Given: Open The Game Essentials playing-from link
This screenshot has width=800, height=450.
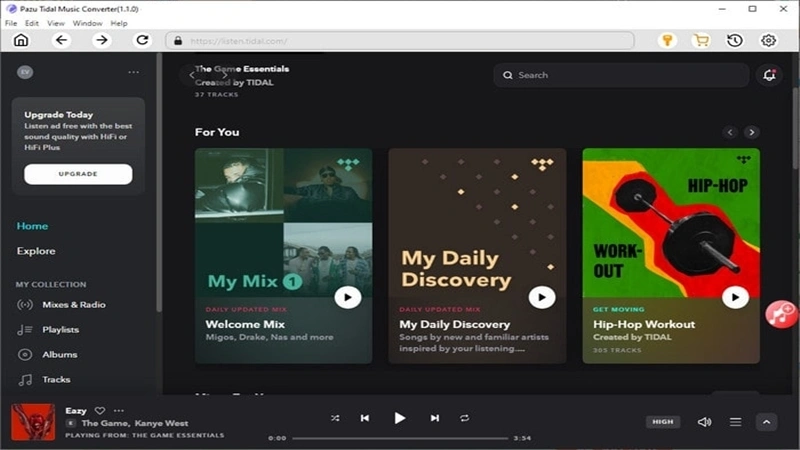Looking at the screenshot, I should click(x=178, y=435).
